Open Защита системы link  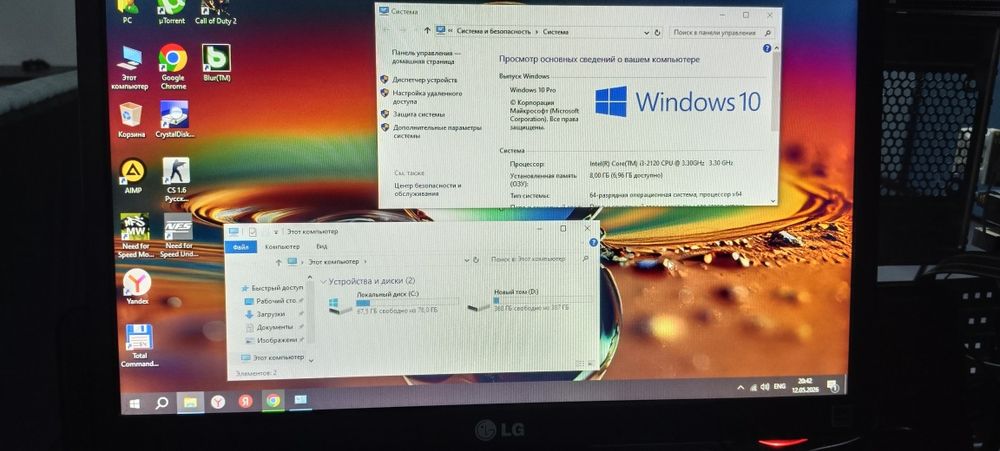coord(418,114)
